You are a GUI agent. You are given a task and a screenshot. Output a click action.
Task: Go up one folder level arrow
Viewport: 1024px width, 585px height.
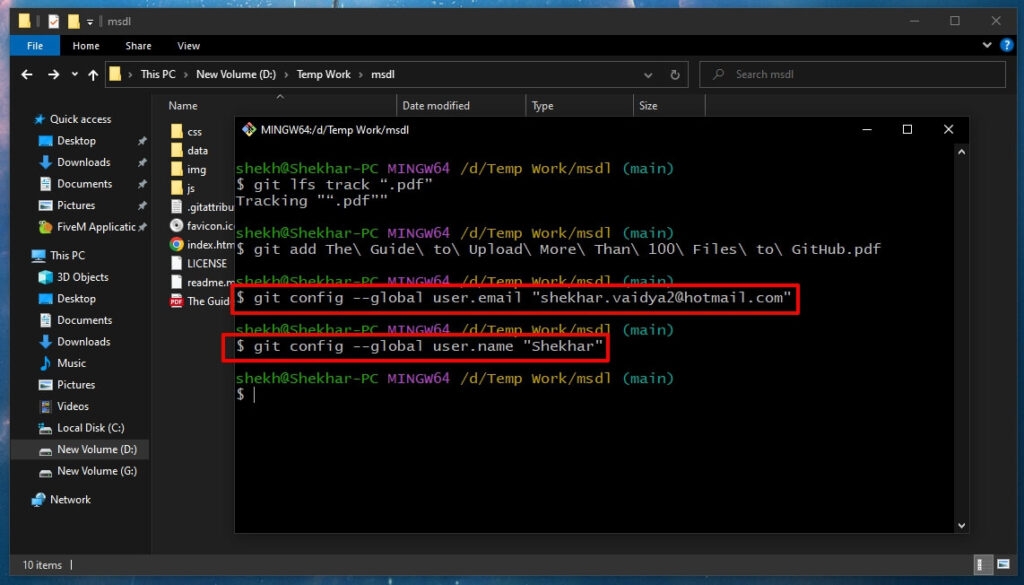click(x=93, y=74)
